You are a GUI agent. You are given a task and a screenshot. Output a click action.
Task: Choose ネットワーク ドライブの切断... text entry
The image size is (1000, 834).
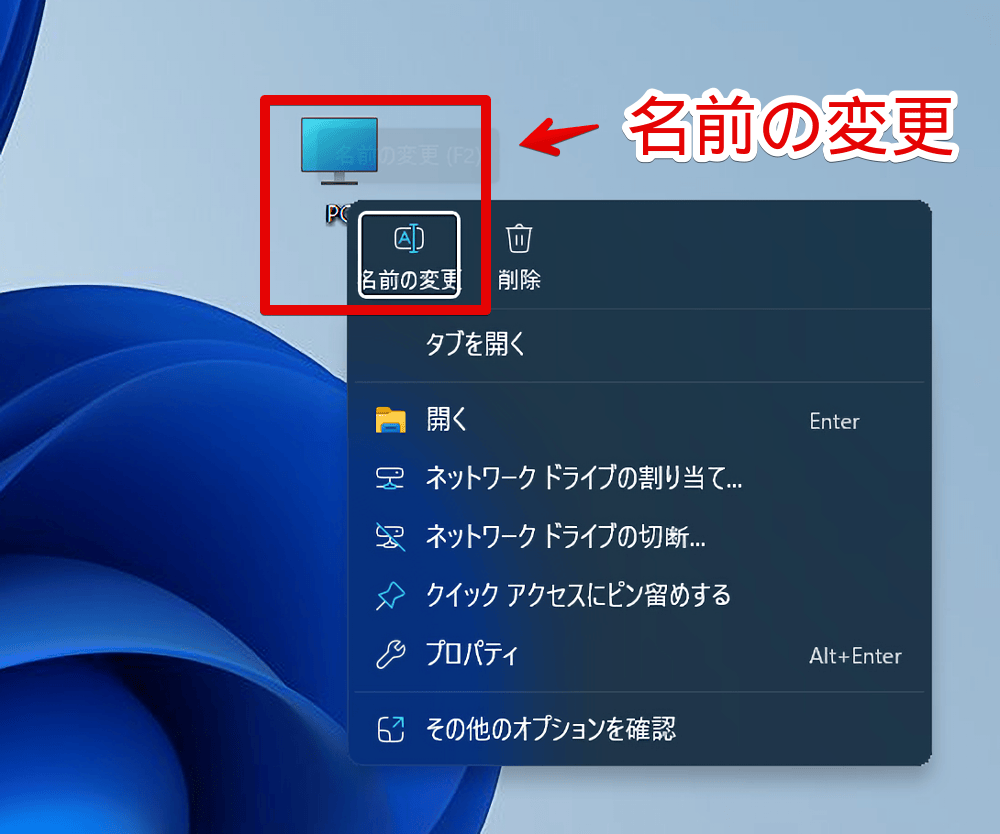click(566, 538)
